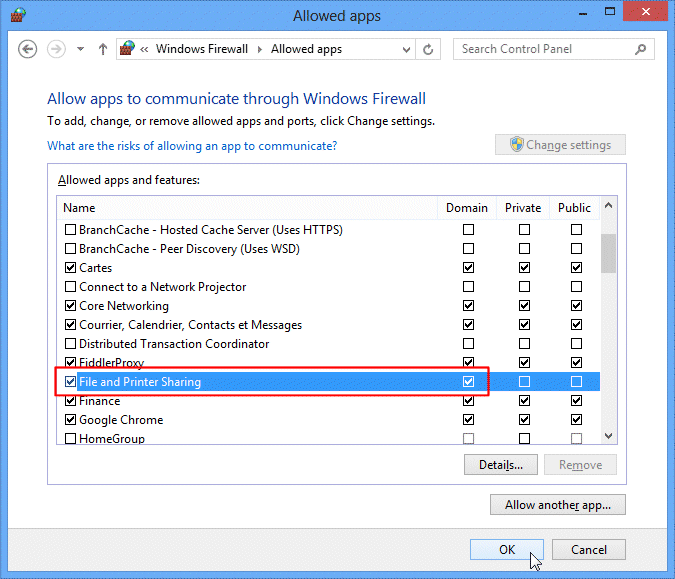
Task: Uncheck Private checkbox for Finance
Action: (x=524, y=400)
